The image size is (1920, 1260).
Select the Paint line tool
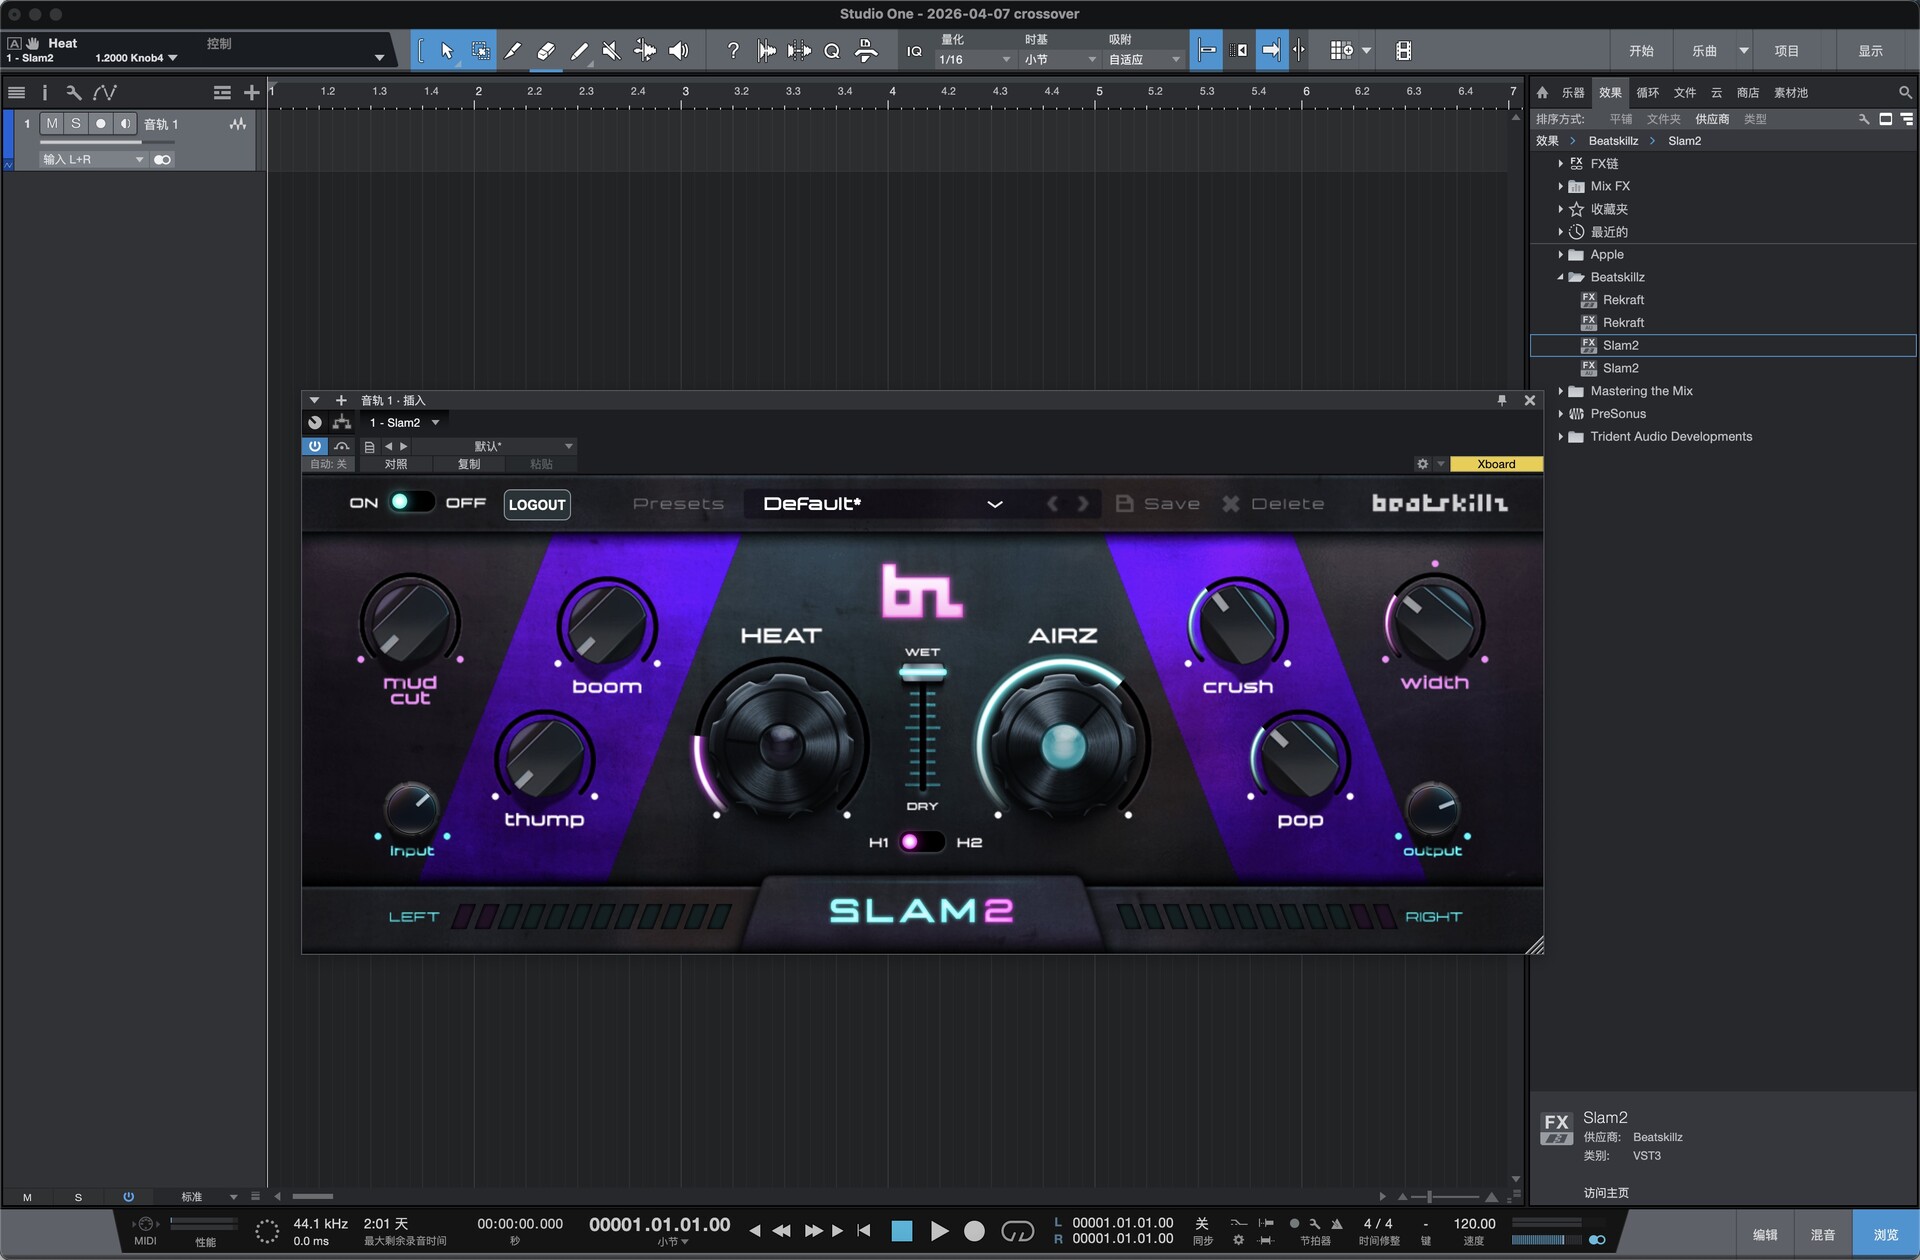(x=579, y=51)
